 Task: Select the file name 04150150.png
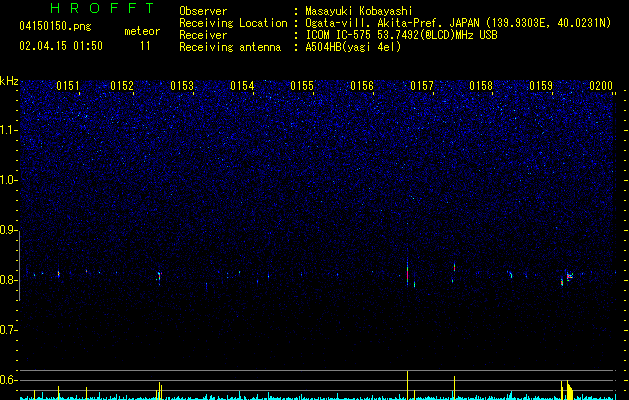coord(55,27)
